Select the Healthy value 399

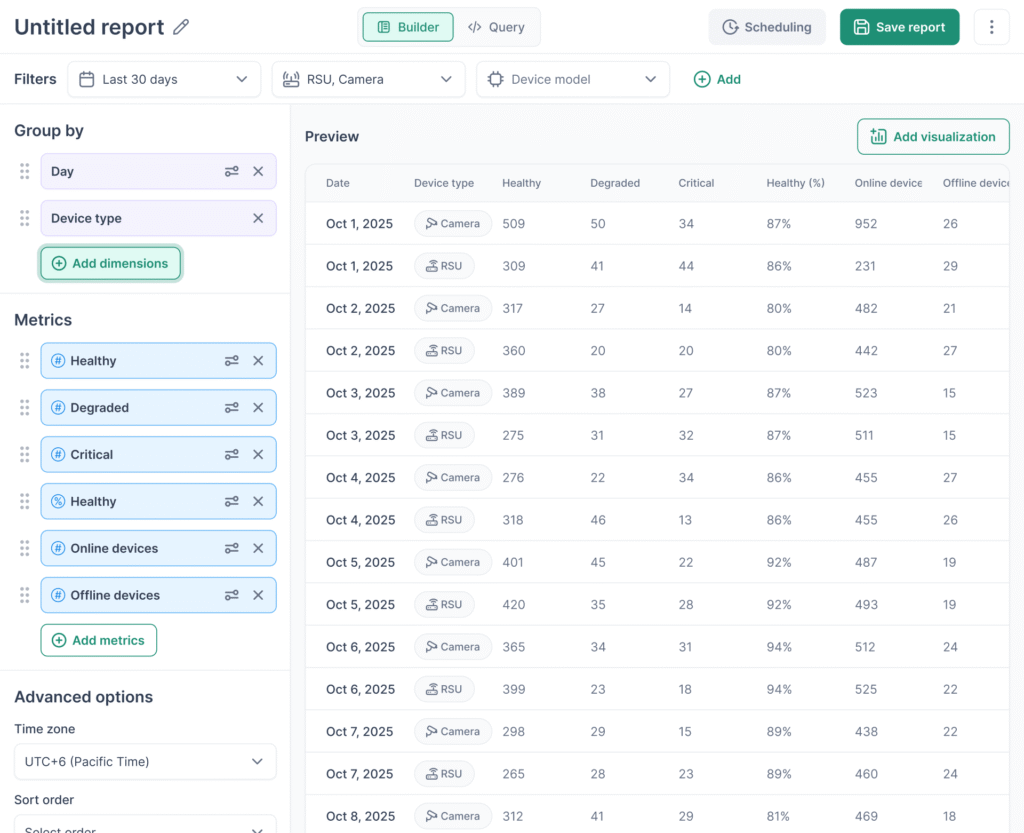513,689
